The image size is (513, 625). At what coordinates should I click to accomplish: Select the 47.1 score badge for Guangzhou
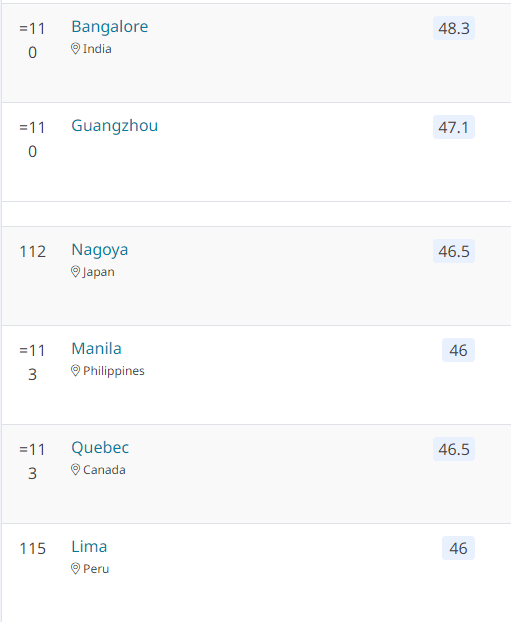[x=454, y=128]
